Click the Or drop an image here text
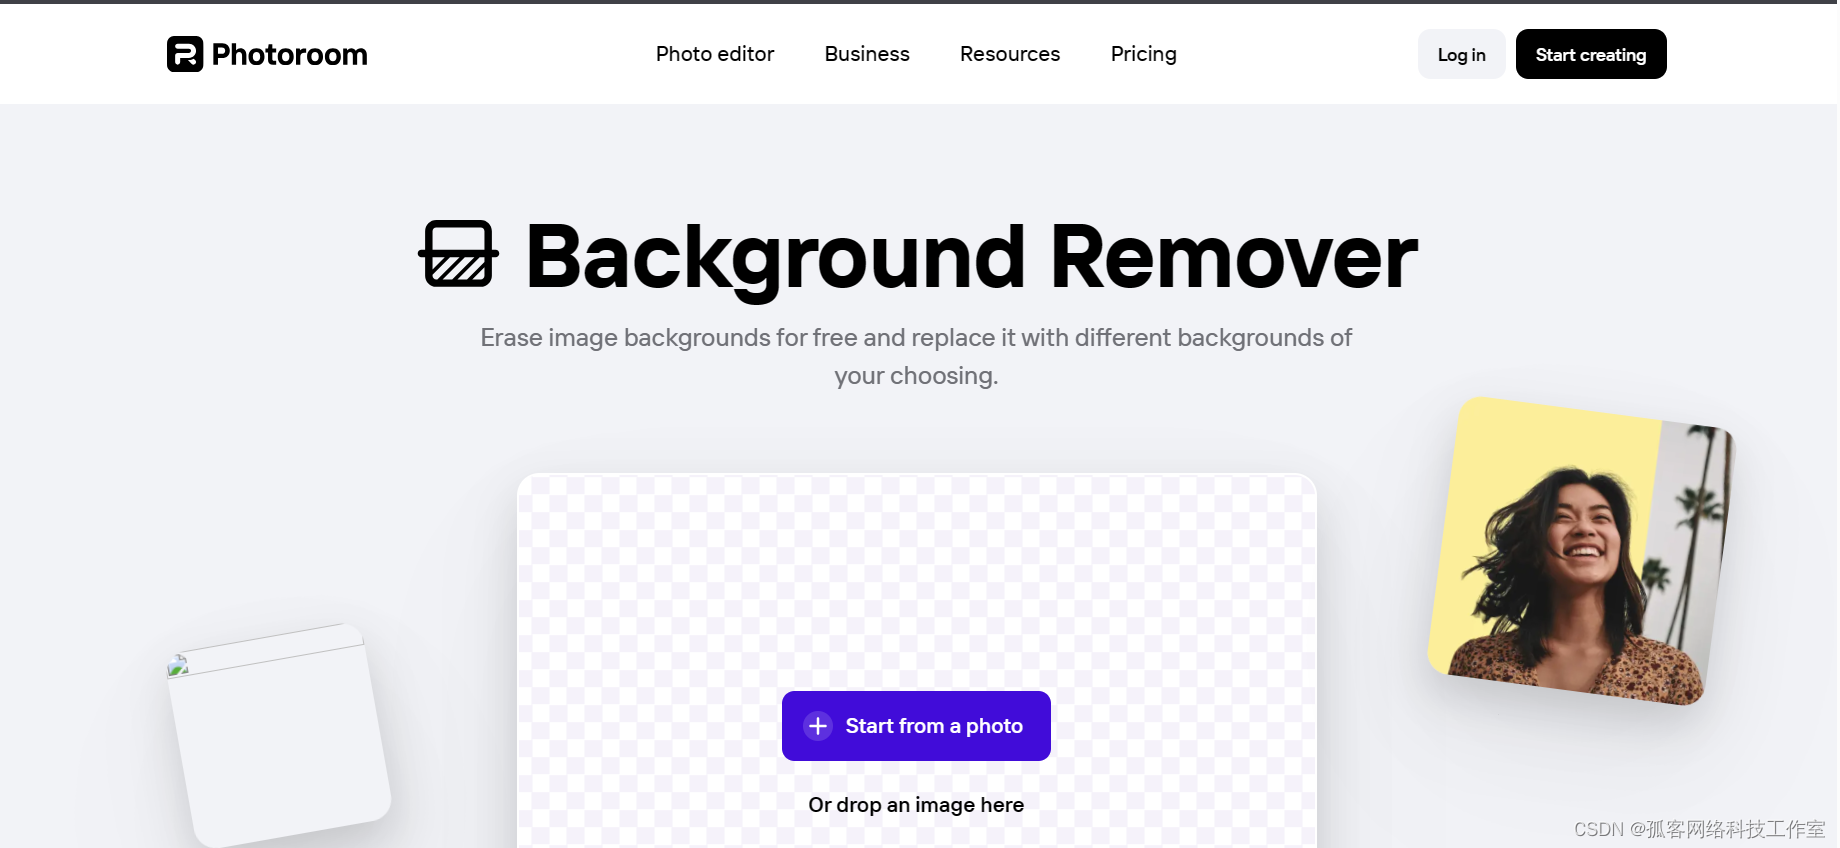Screen dimensions: 1840x848 [916, 805]
